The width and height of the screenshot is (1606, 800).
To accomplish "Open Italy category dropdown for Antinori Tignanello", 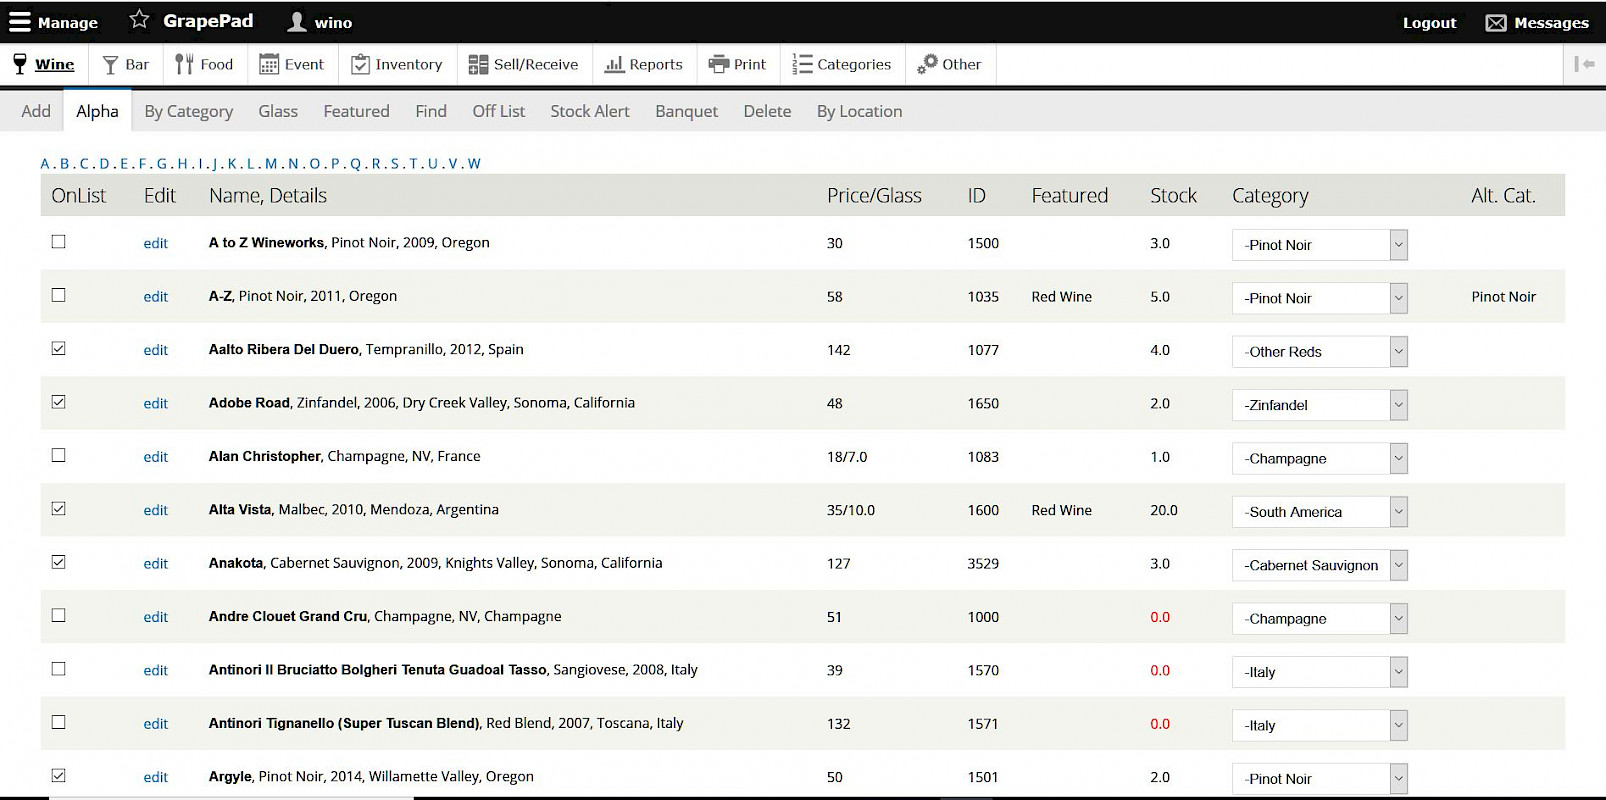I will click(x=1319, y=725).
